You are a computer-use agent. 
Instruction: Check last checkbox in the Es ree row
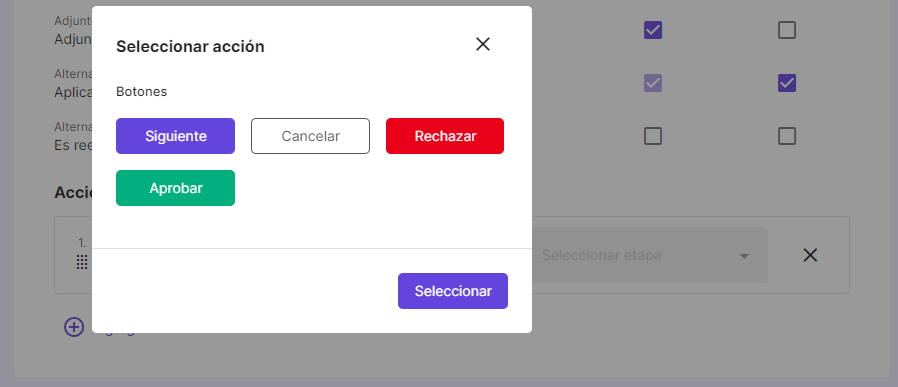pos(787,136)
